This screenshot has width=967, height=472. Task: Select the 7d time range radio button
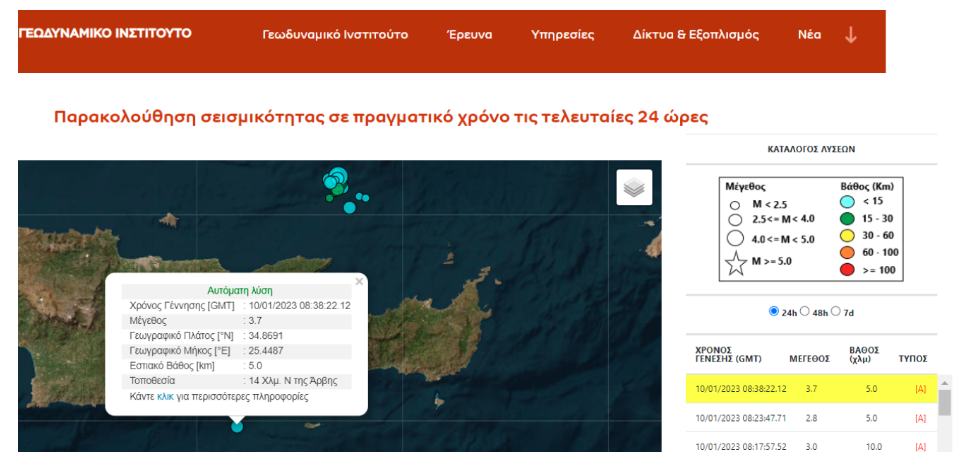pyautogui.click(x=837, y=311)
